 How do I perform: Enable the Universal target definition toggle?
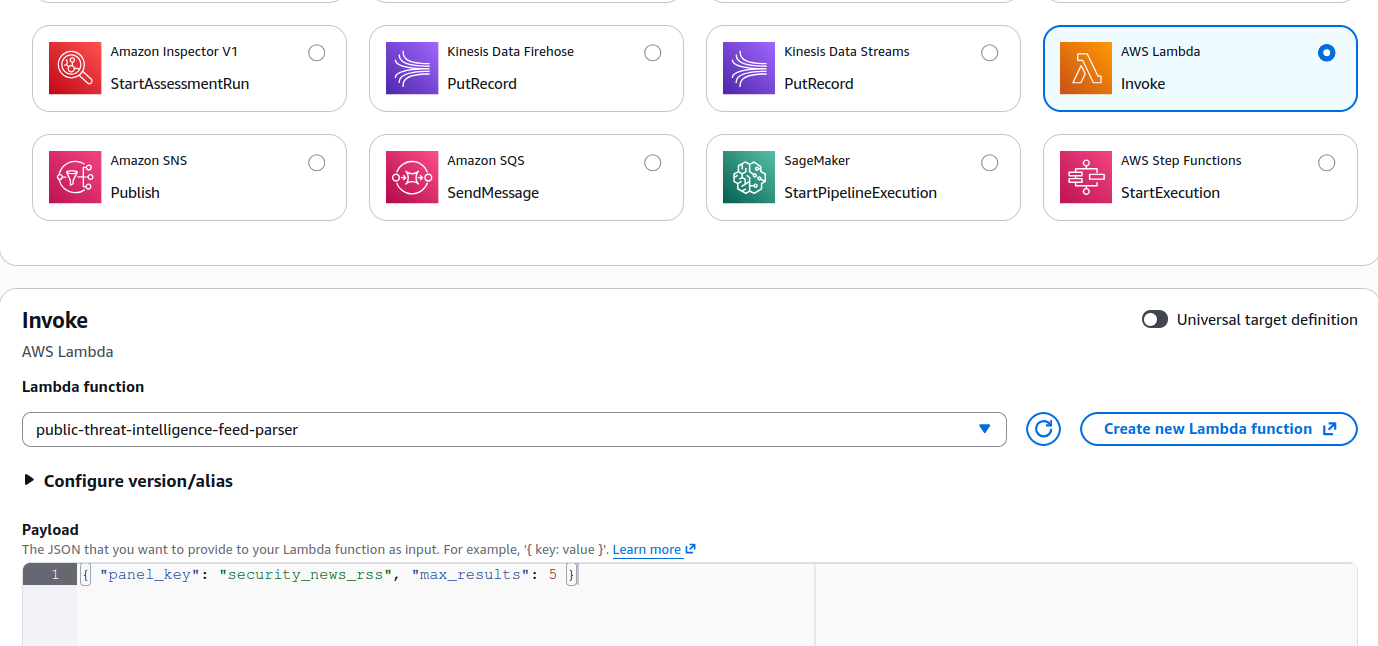pos(1155,319)
